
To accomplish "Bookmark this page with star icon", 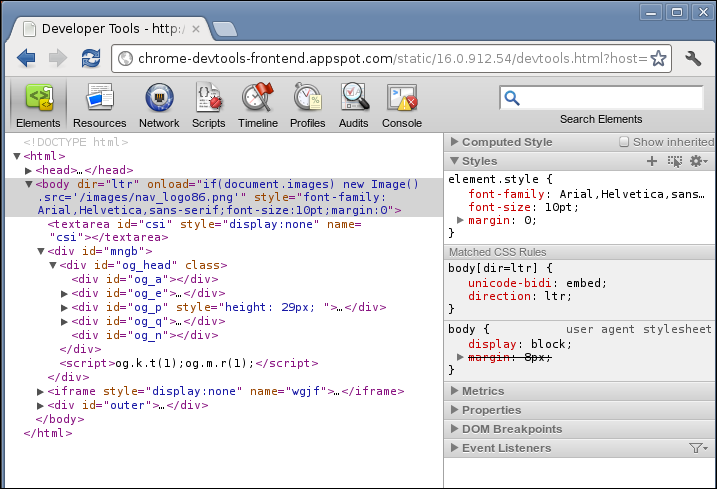I will [x=658, y=59].
